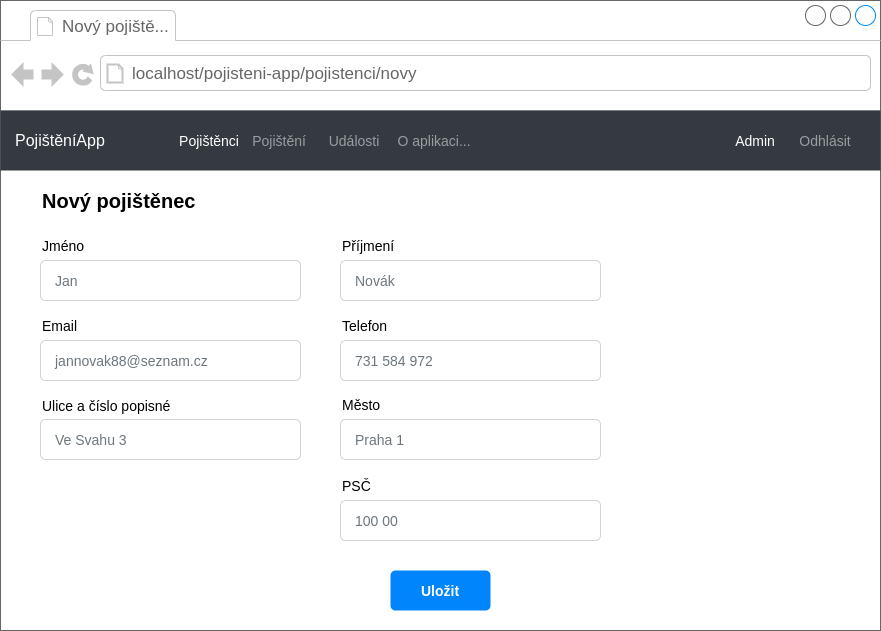Open the O aplikaci... page
The height and width of the screenshot is (631, 881).
434,141
